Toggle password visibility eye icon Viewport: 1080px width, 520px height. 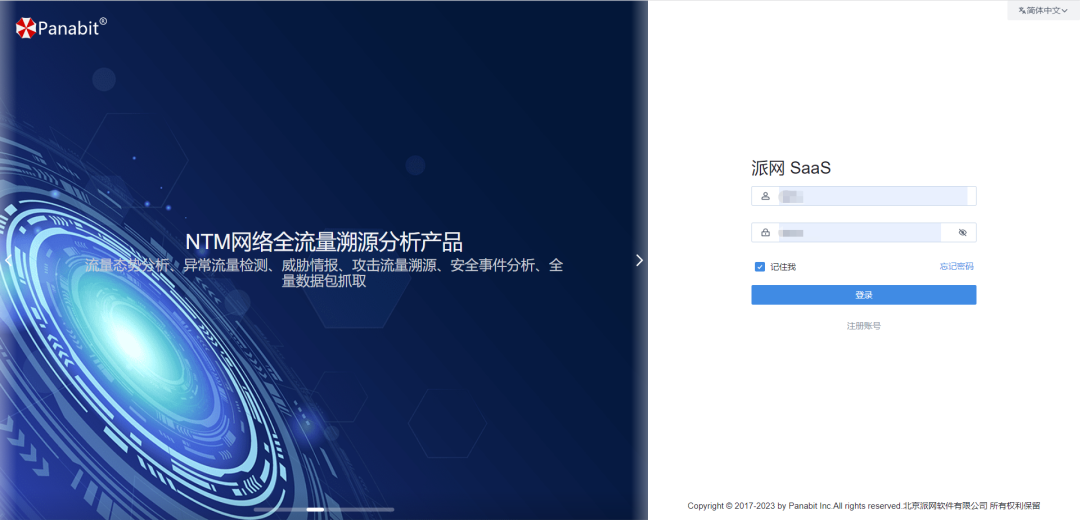click(x=963, y=233)
